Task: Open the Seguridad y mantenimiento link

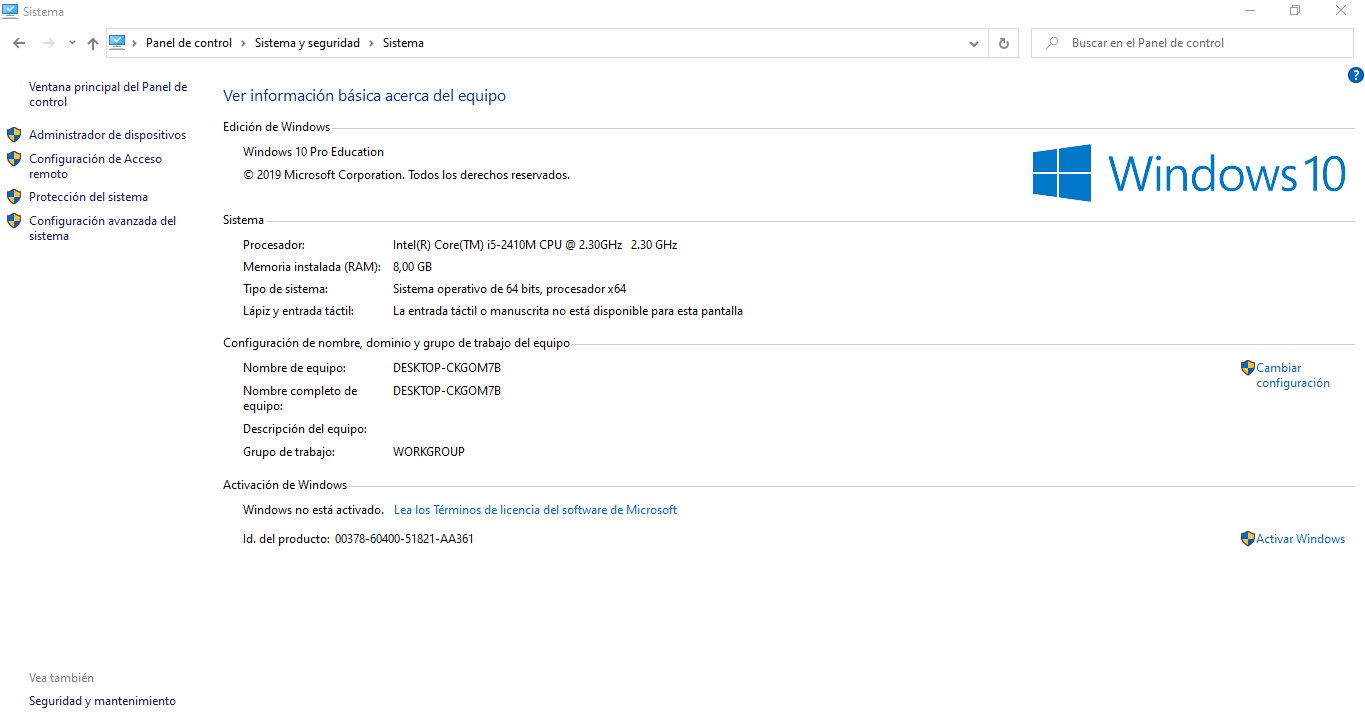Action: (x=102, y=701)
